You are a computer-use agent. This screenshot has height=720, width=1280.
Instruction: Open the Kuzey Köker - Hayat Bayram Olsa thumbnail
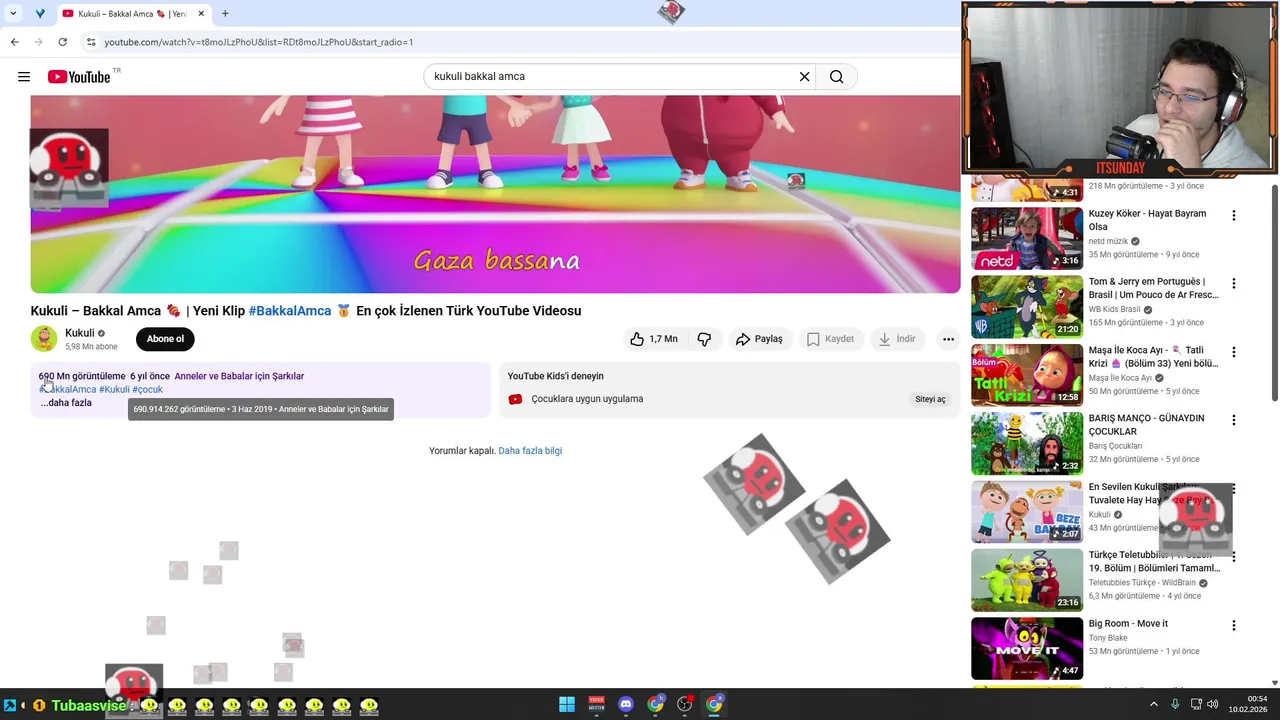(1027, 238)
